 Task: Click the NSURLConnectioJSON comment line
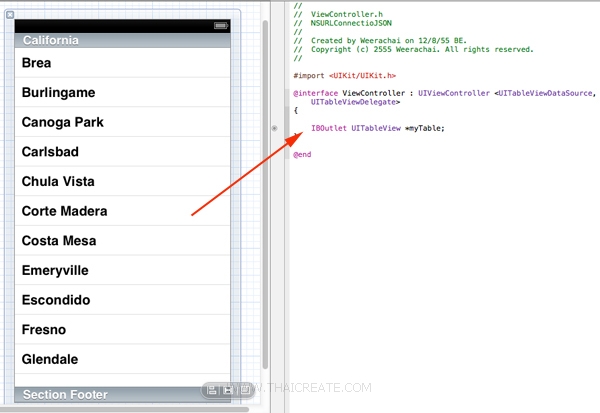click(x=342, y=23)
